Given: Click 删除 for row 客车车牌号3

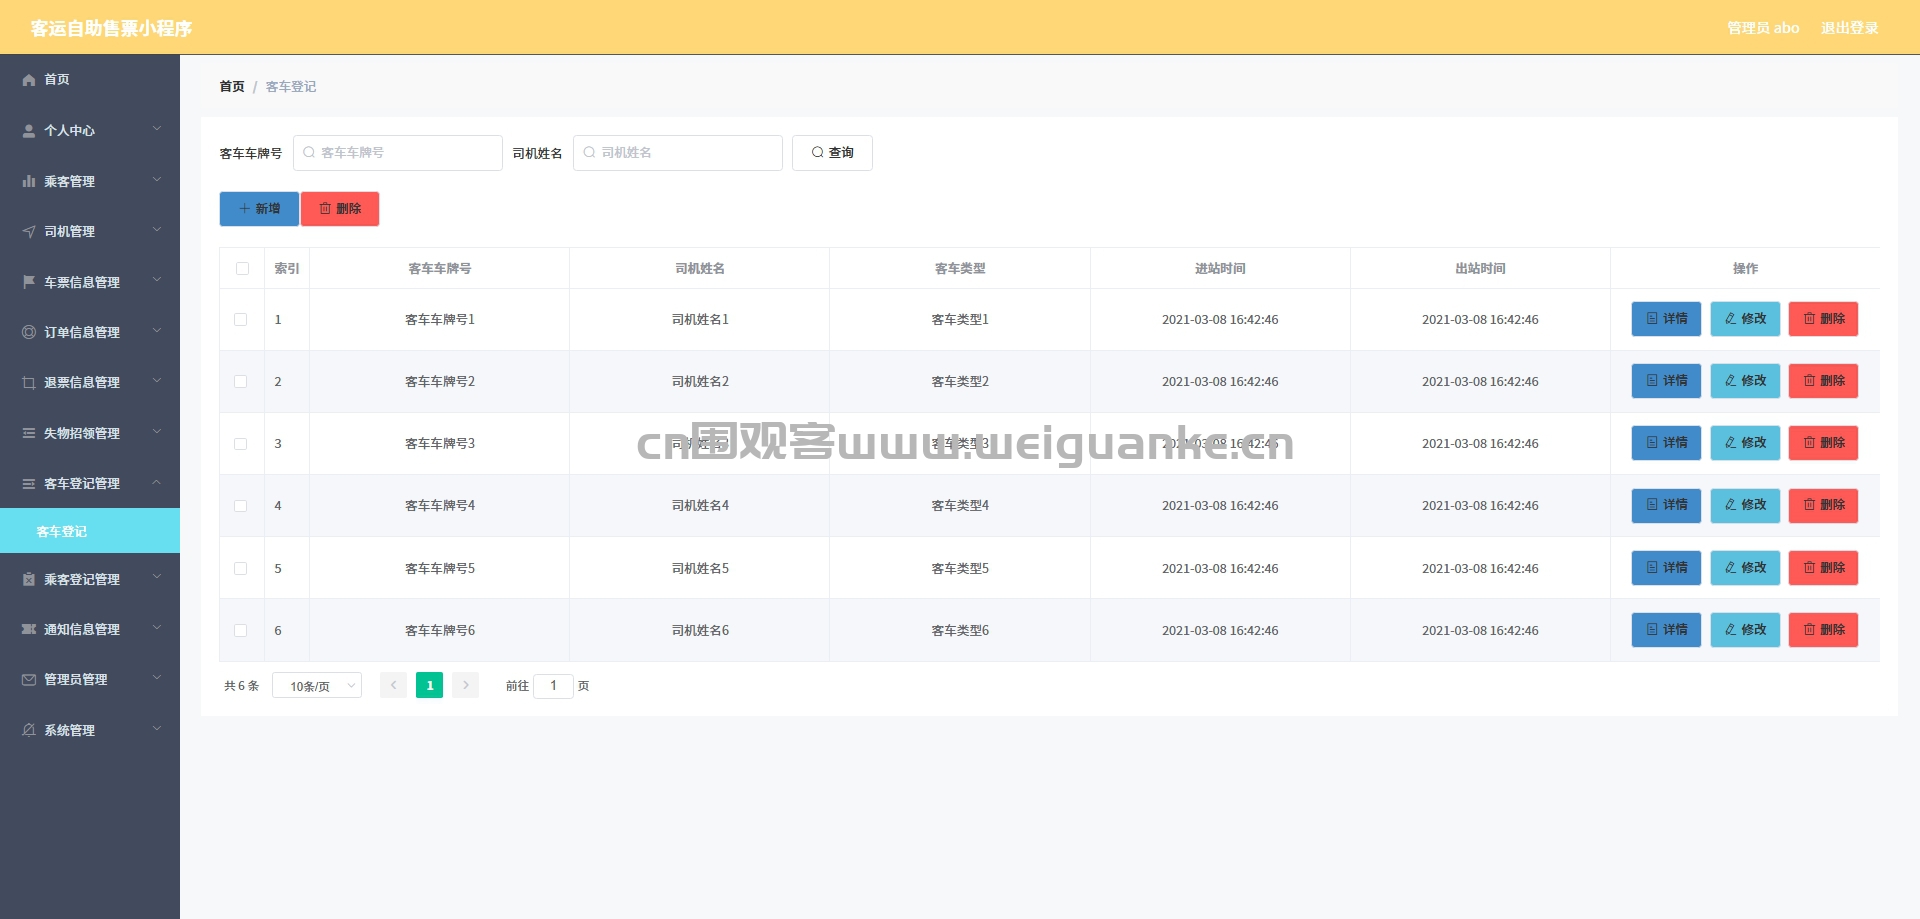Looking at the screenshot, I should click(x=1823, y=443).
